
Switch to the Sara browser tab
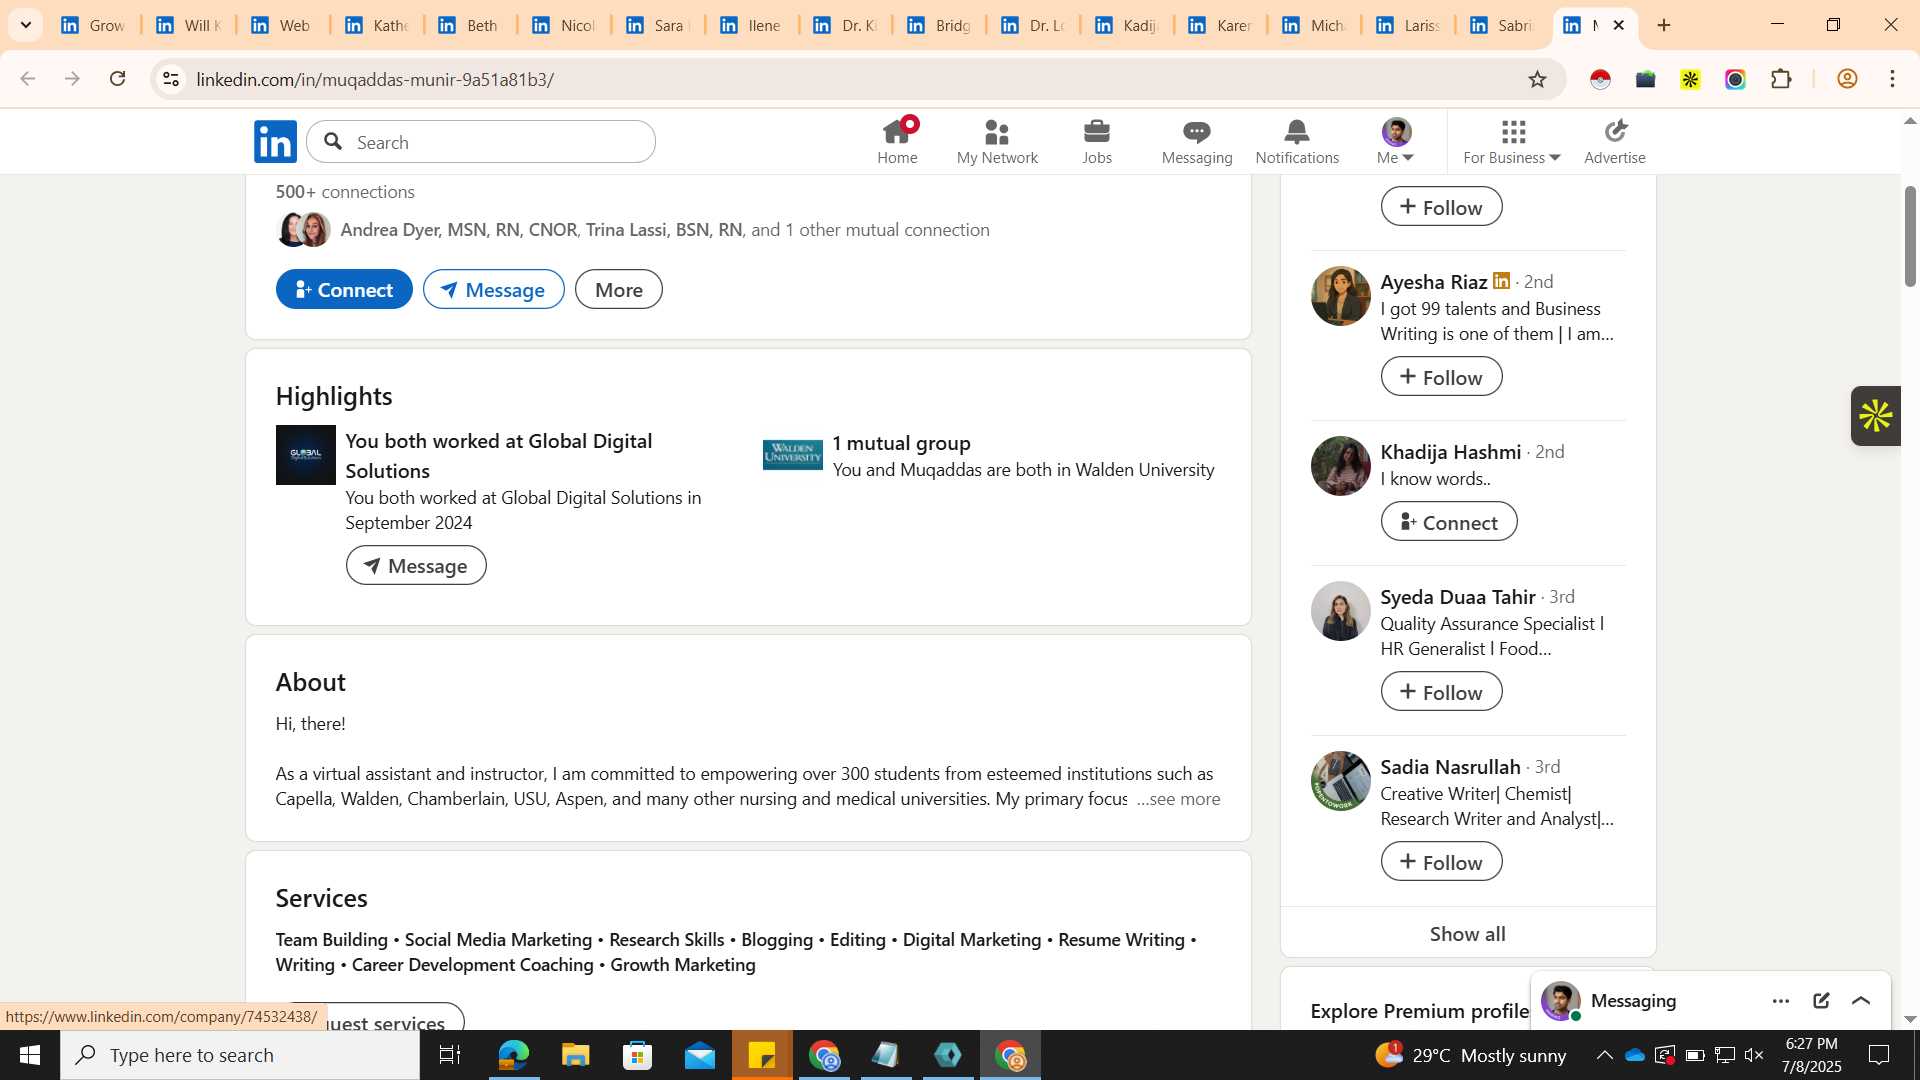tap(657, 25)
